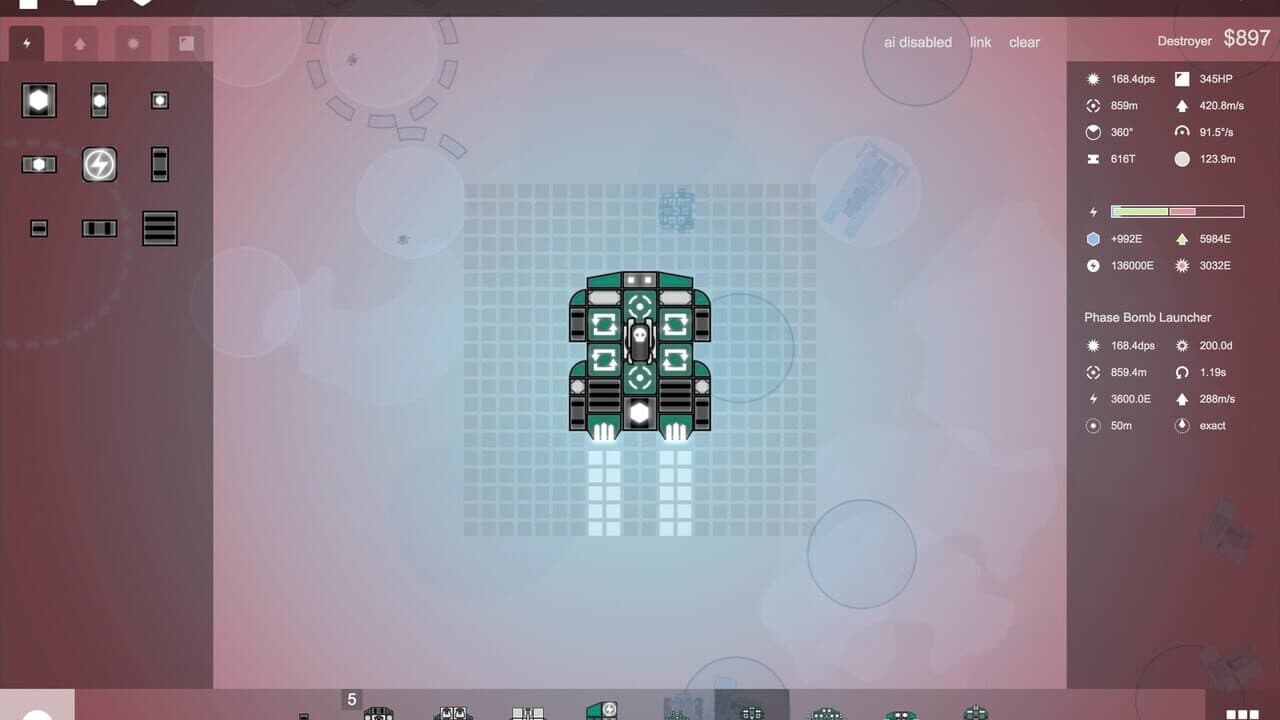Screen dimensions: 1280x720
Task: Click the upper-left side battery on the ship's edge
Action: point(578,324)
